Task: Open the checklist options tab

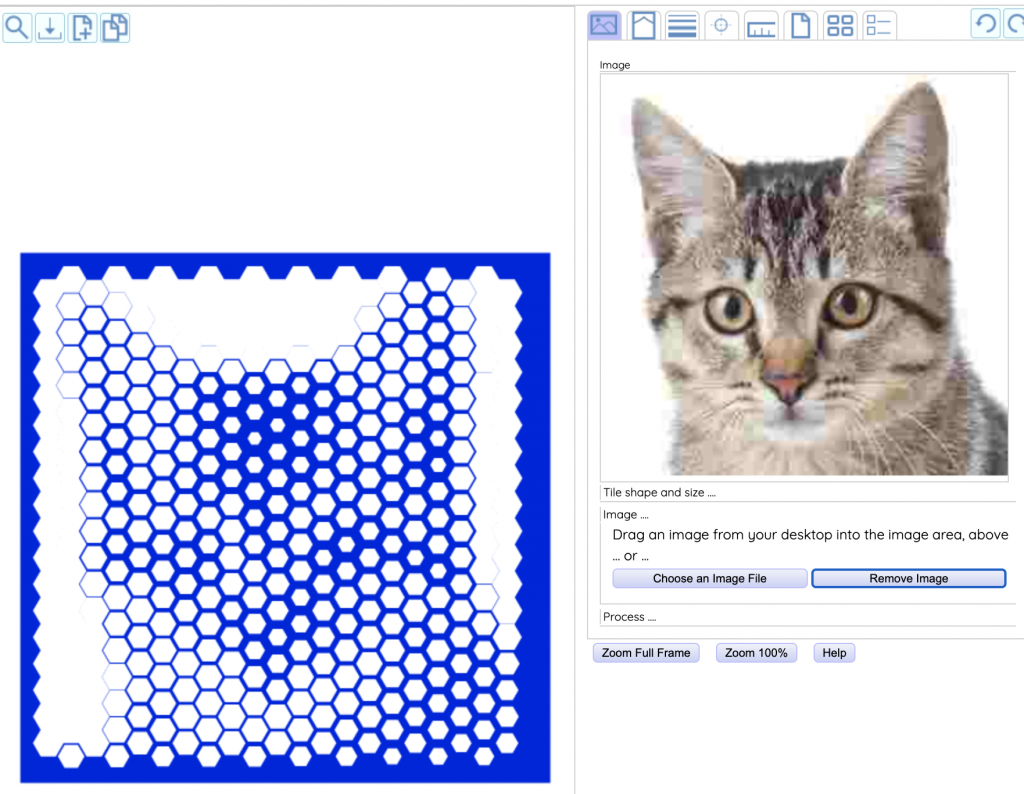Action: 878,25
